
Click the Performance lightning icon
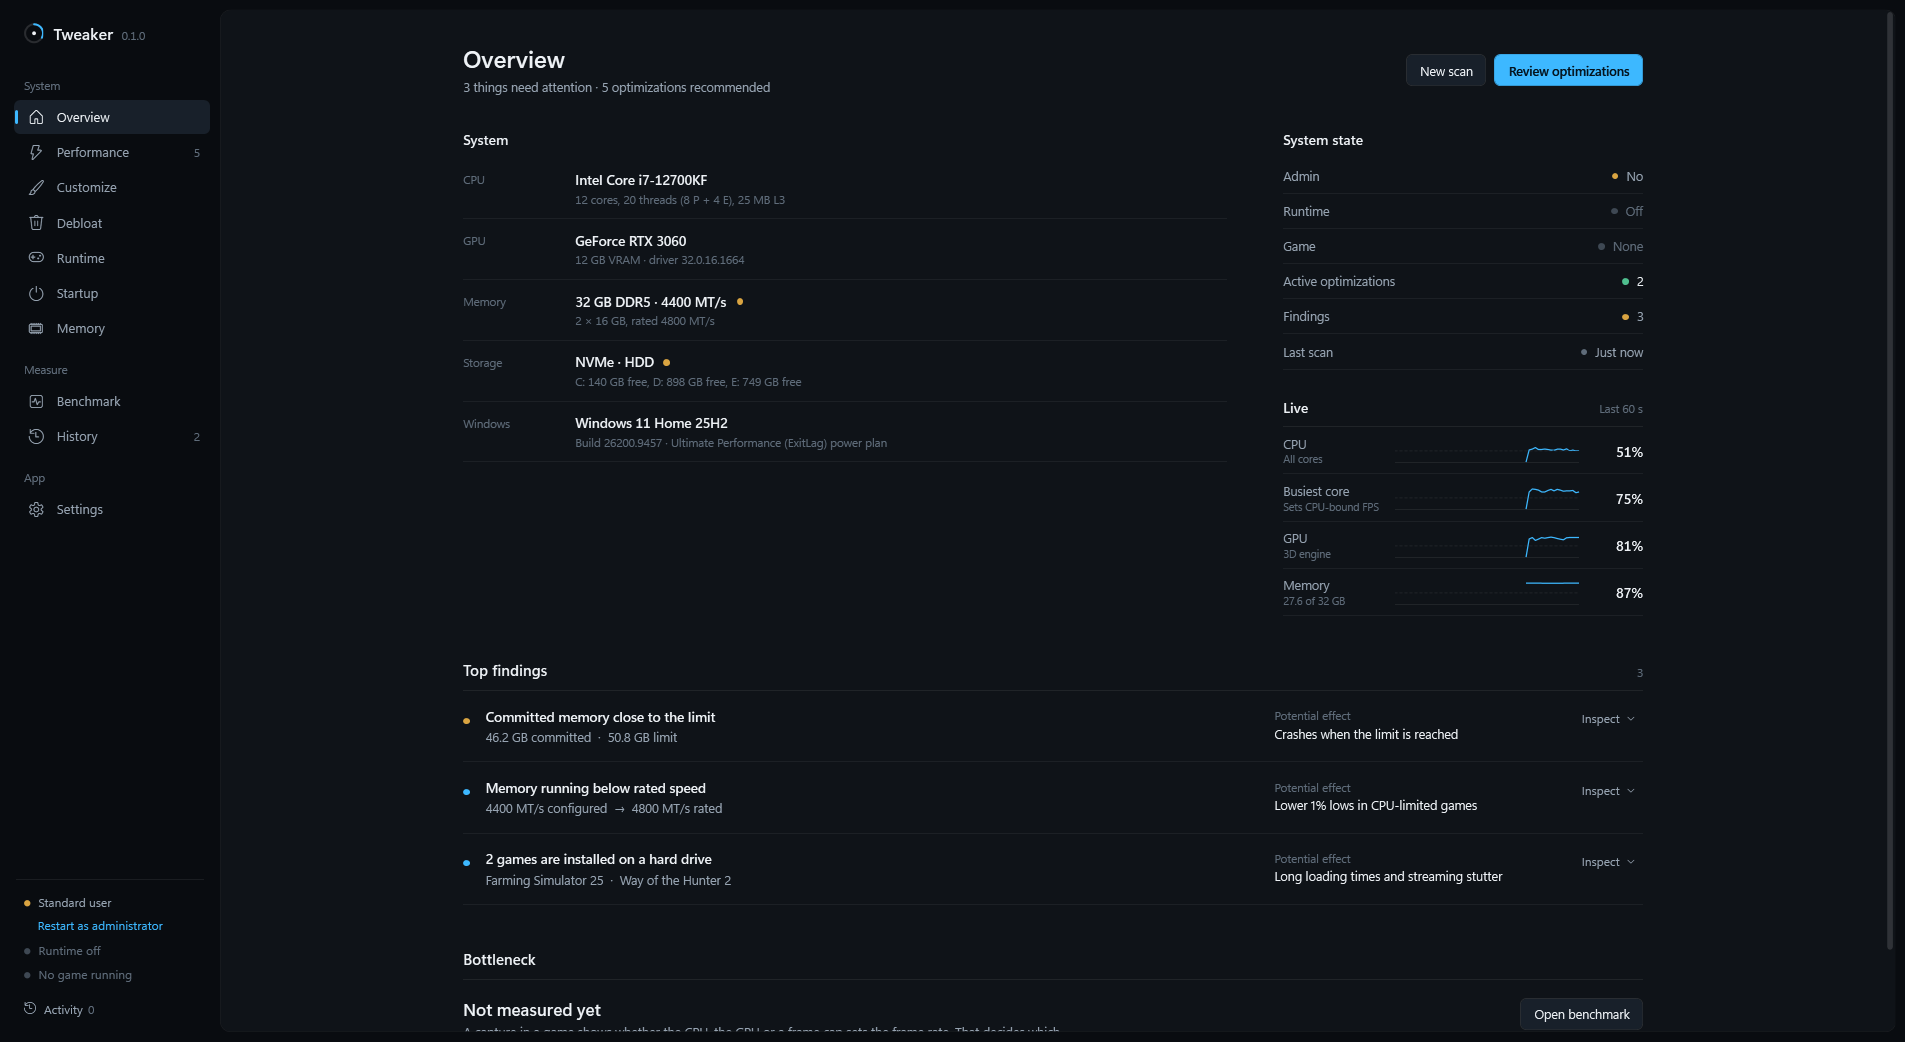point(36,152)
